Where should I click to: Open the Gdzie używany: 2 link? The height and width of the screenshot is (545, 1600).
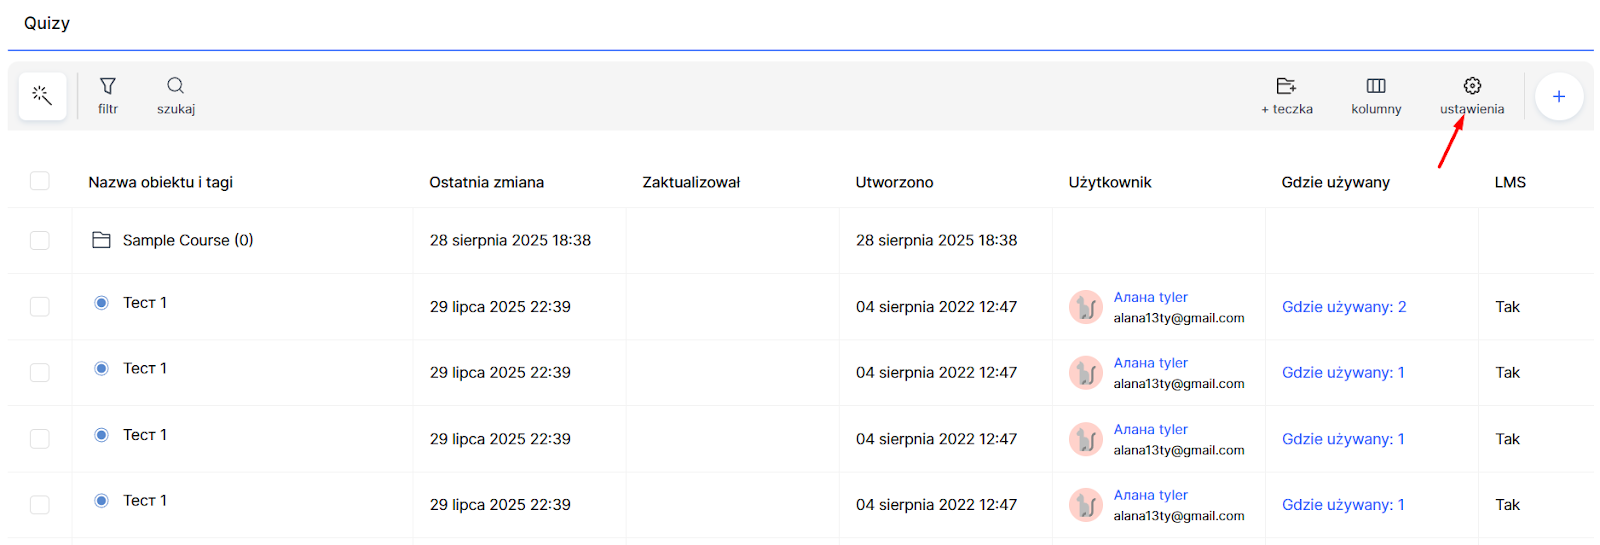pyautogui.click(x=1343, y=307)
